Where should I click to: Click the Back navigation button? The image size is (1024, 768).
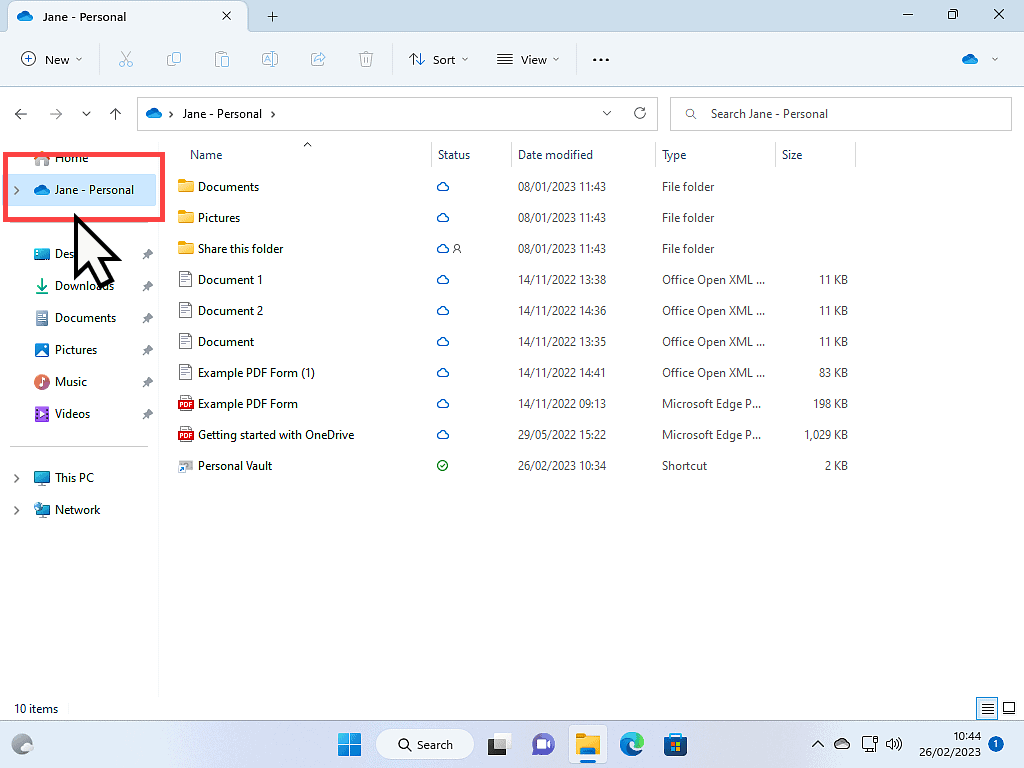[20, 113]
